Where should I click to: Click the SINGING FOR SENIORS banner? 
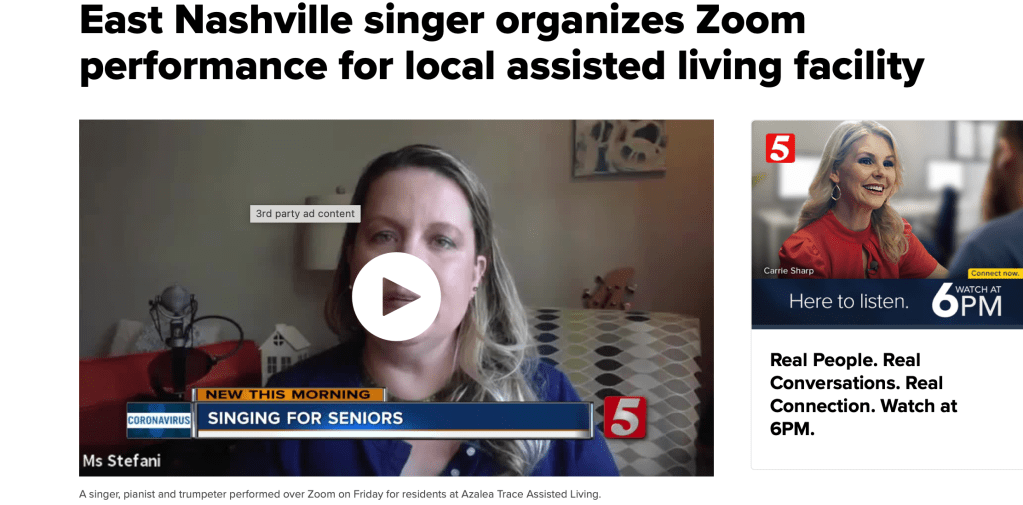point(393,418)
